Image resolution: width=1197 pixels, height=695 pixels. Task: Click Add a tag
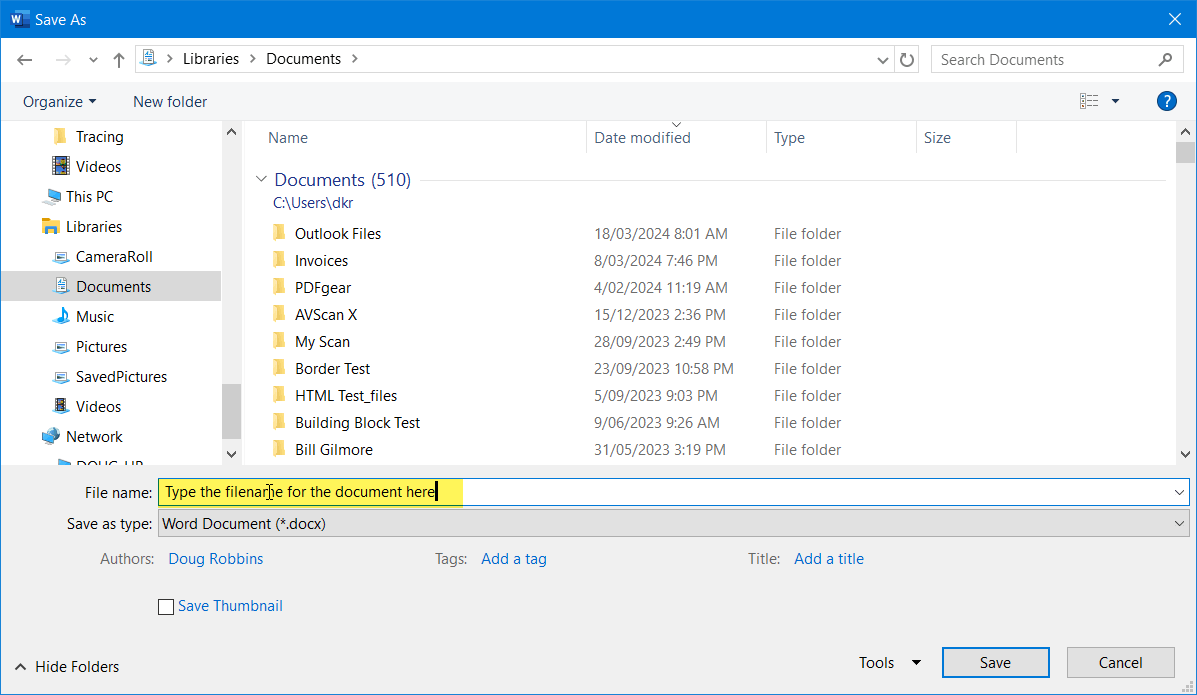point(514,559)
